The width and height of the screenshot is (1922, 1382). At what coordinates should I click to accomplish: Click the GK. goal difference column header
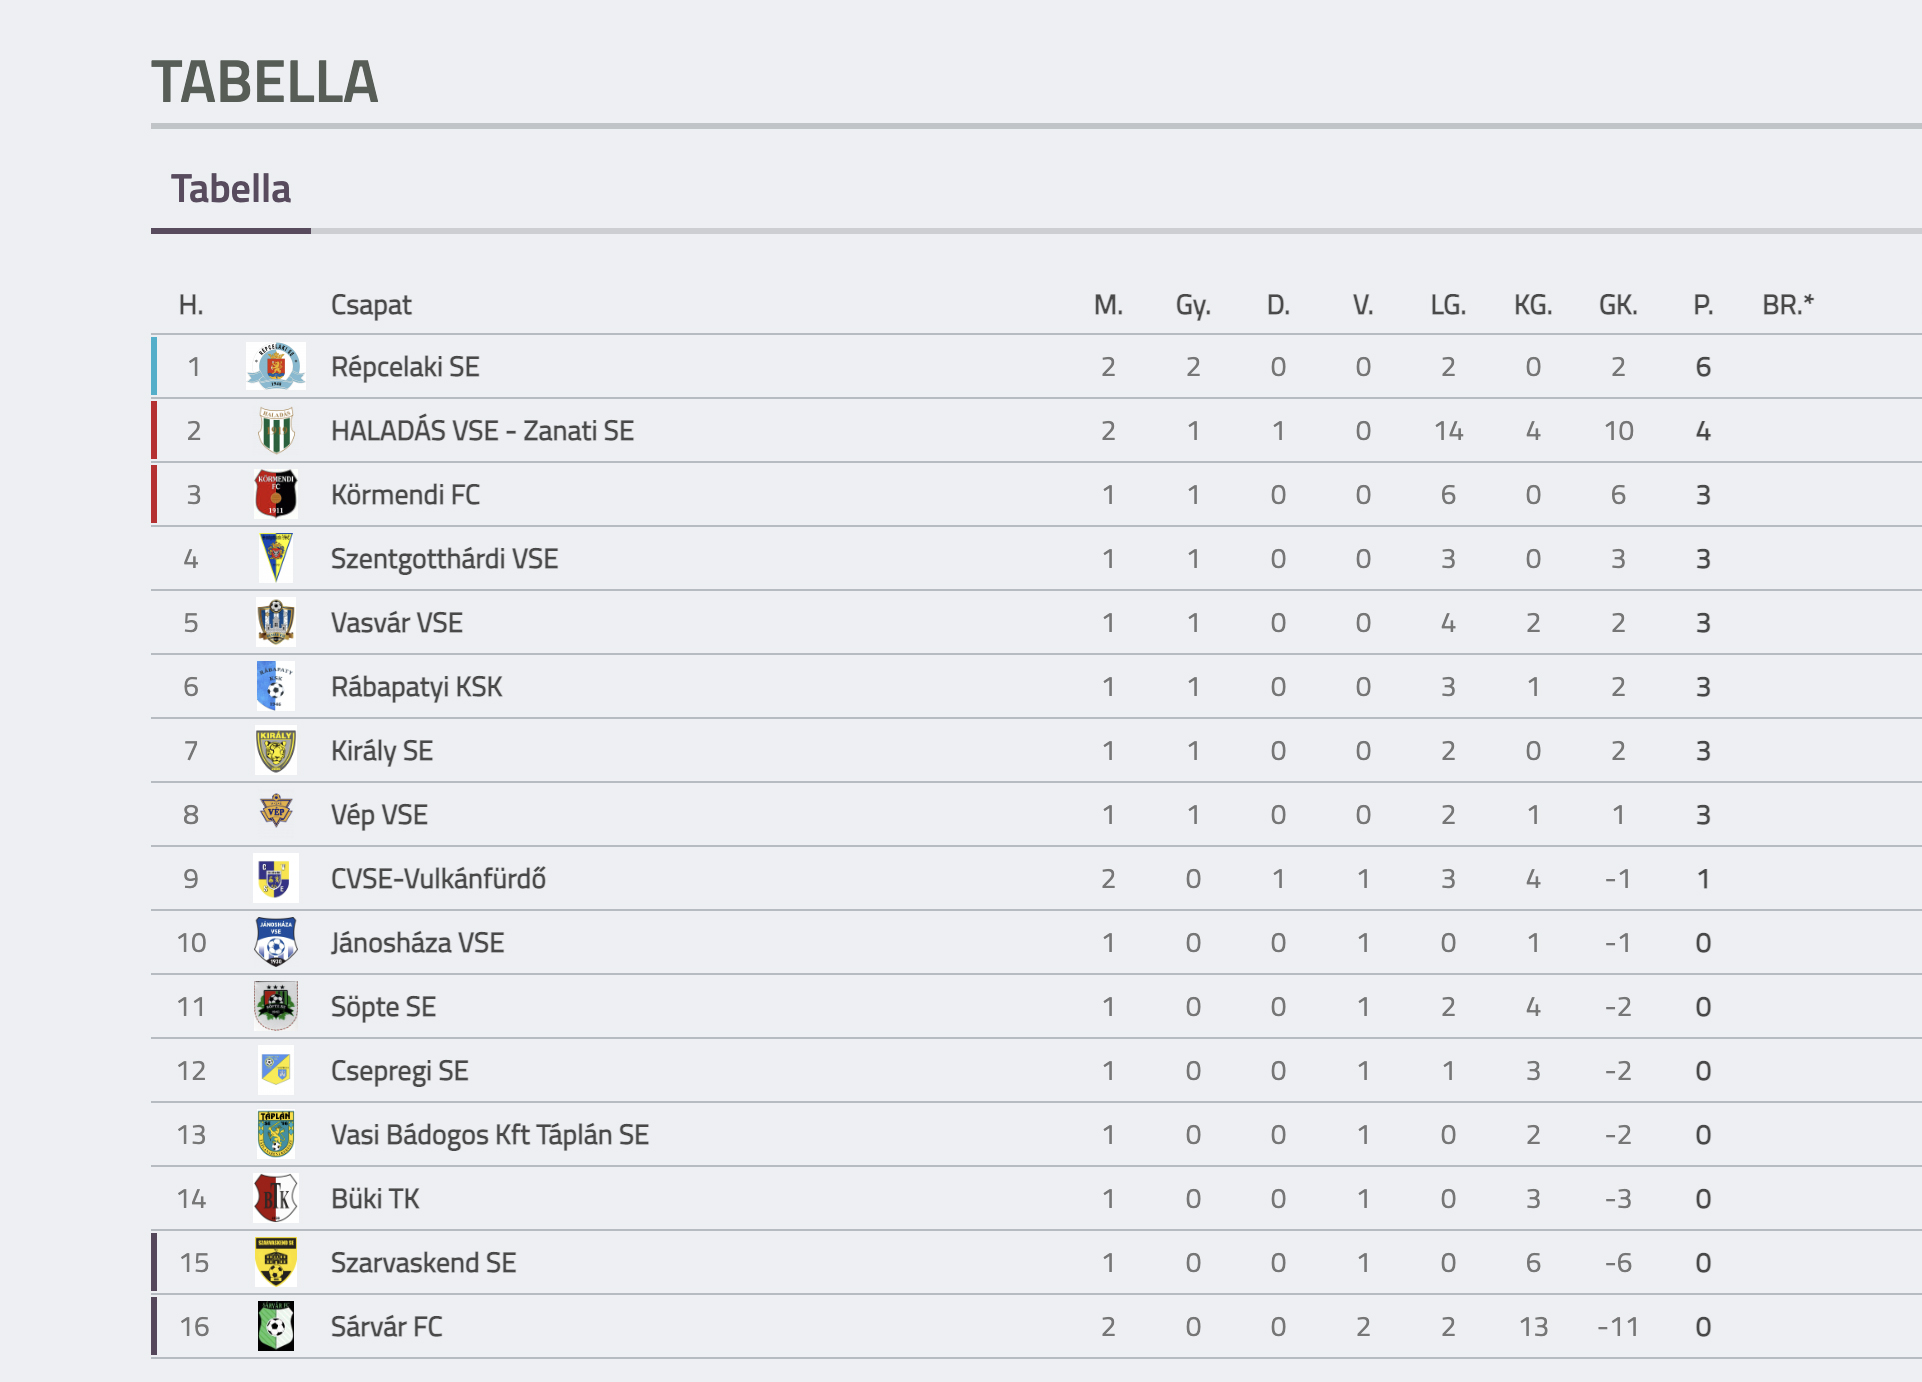[x=1618, y=305]
